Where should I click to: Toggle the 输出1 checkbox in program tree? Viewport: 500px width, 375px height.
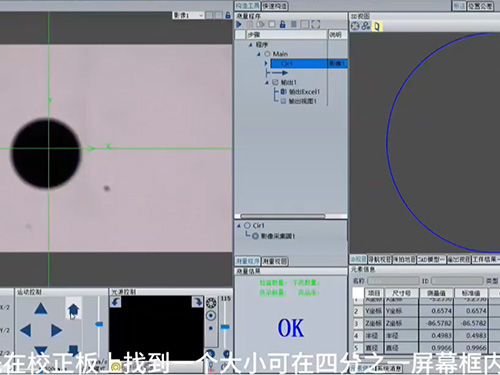(275, 82)
